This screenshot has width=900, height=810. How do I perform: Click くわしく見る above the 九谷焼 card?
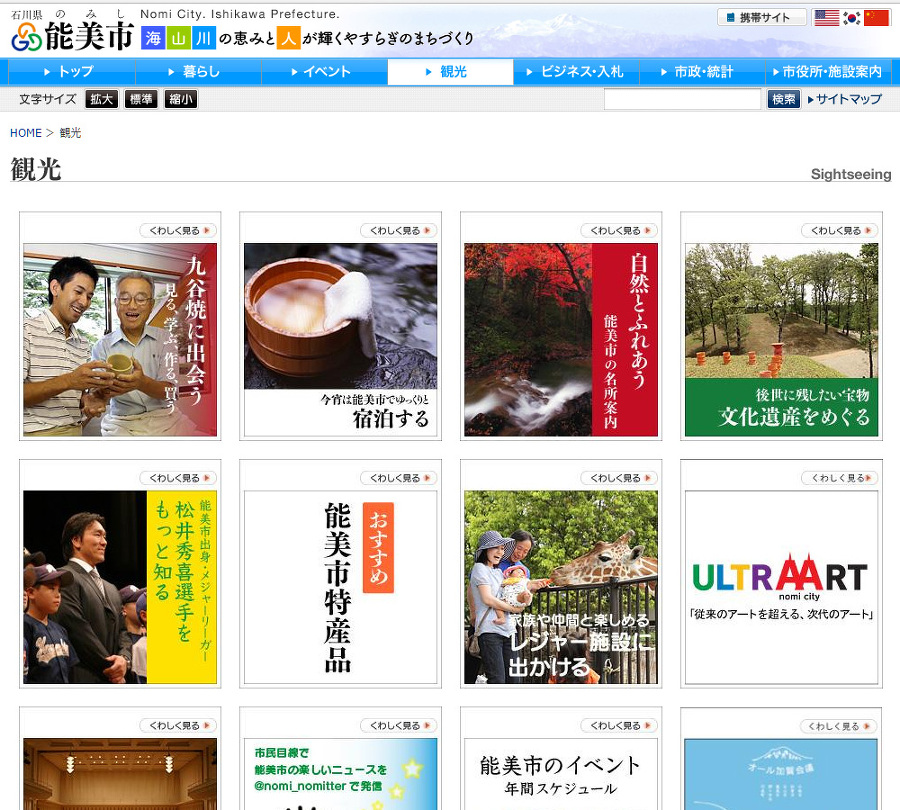(179, 231)
